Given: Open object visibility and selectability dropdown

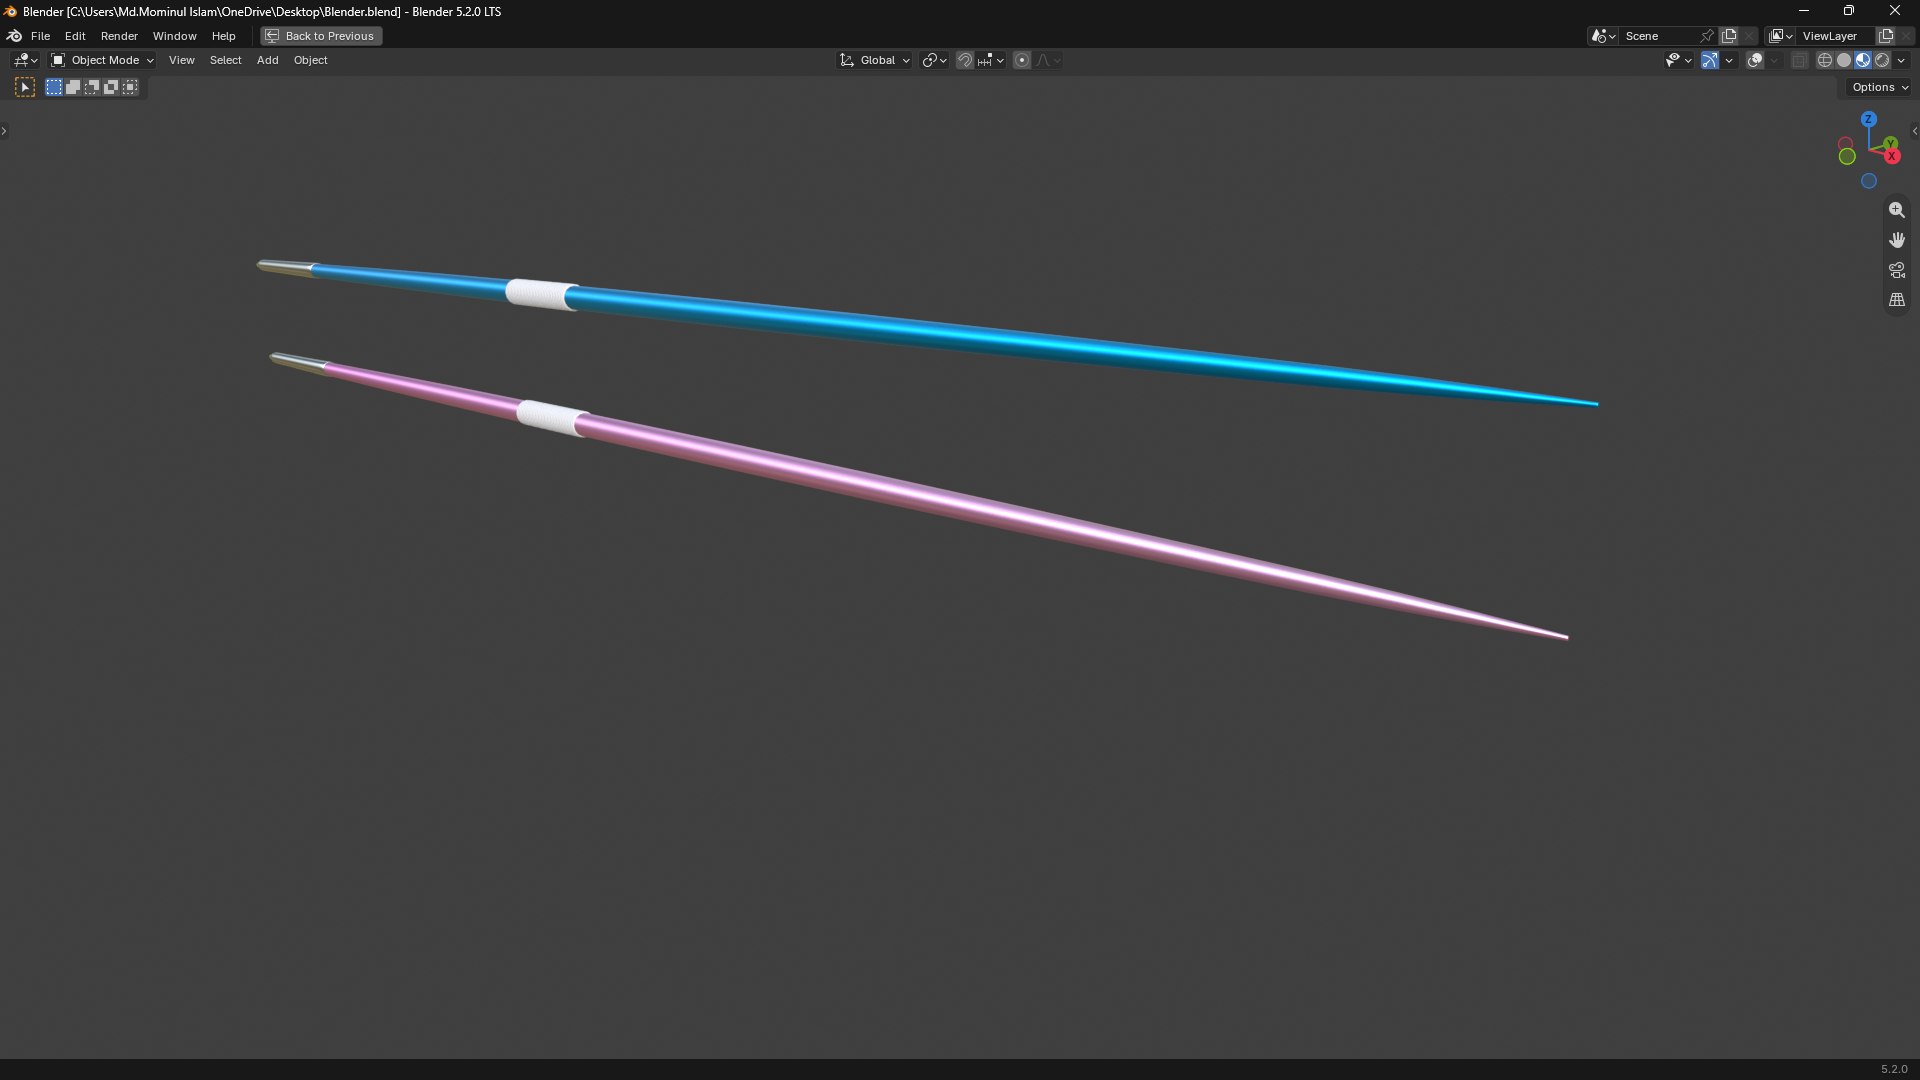Looking at the screenshot, I should coord(1678,60).
